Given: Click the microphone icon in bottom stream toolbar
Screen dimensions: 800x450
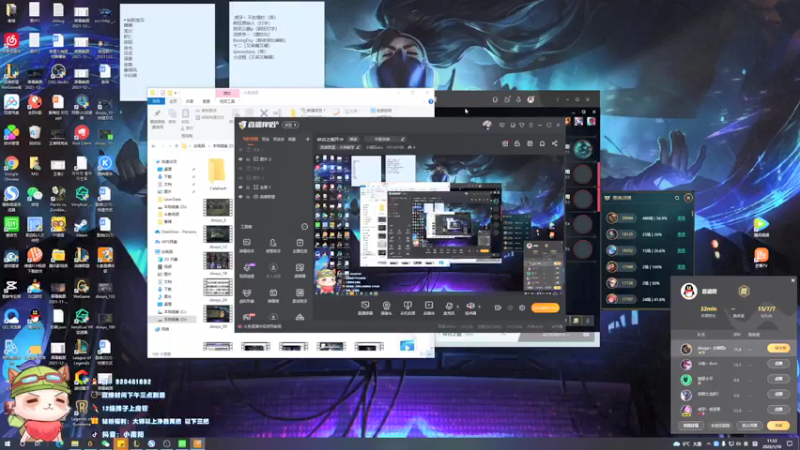Looking at the screenshot, I should 449,306.
